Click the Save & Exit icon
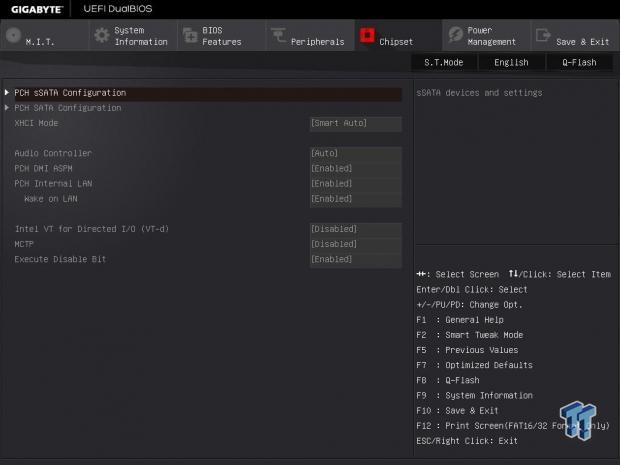 [543, 36]
